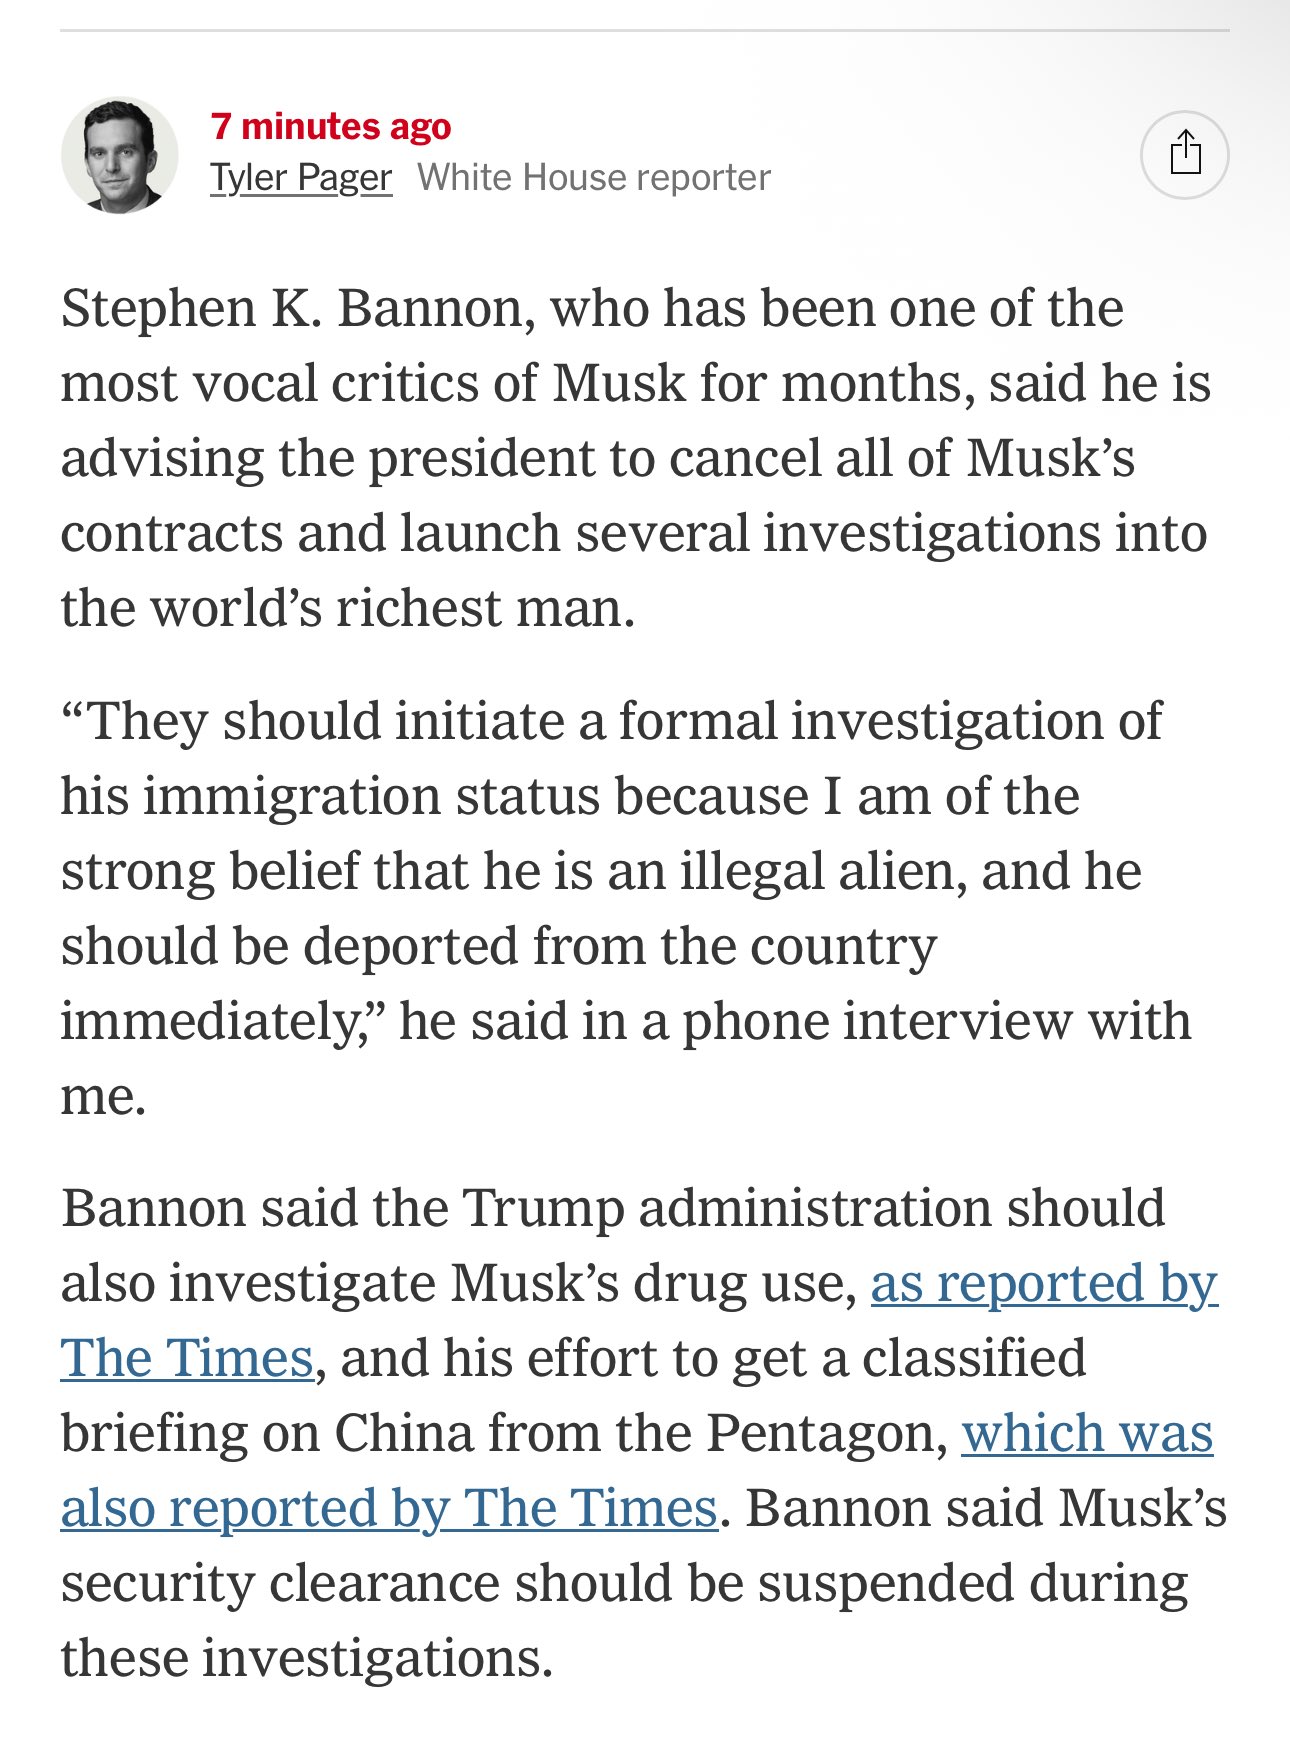Click the closing words "these investigations."

(x=306, y=1659)
